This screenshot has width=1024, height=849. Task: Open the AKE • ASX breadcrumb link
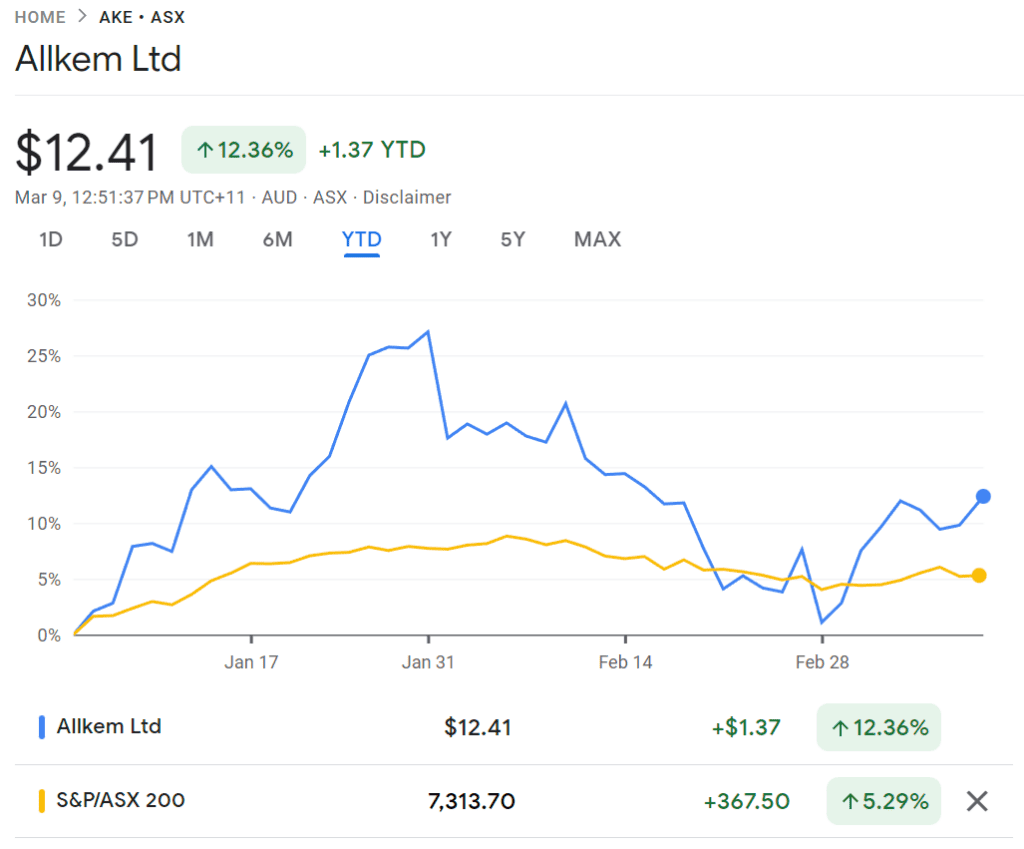coord(142,17)
